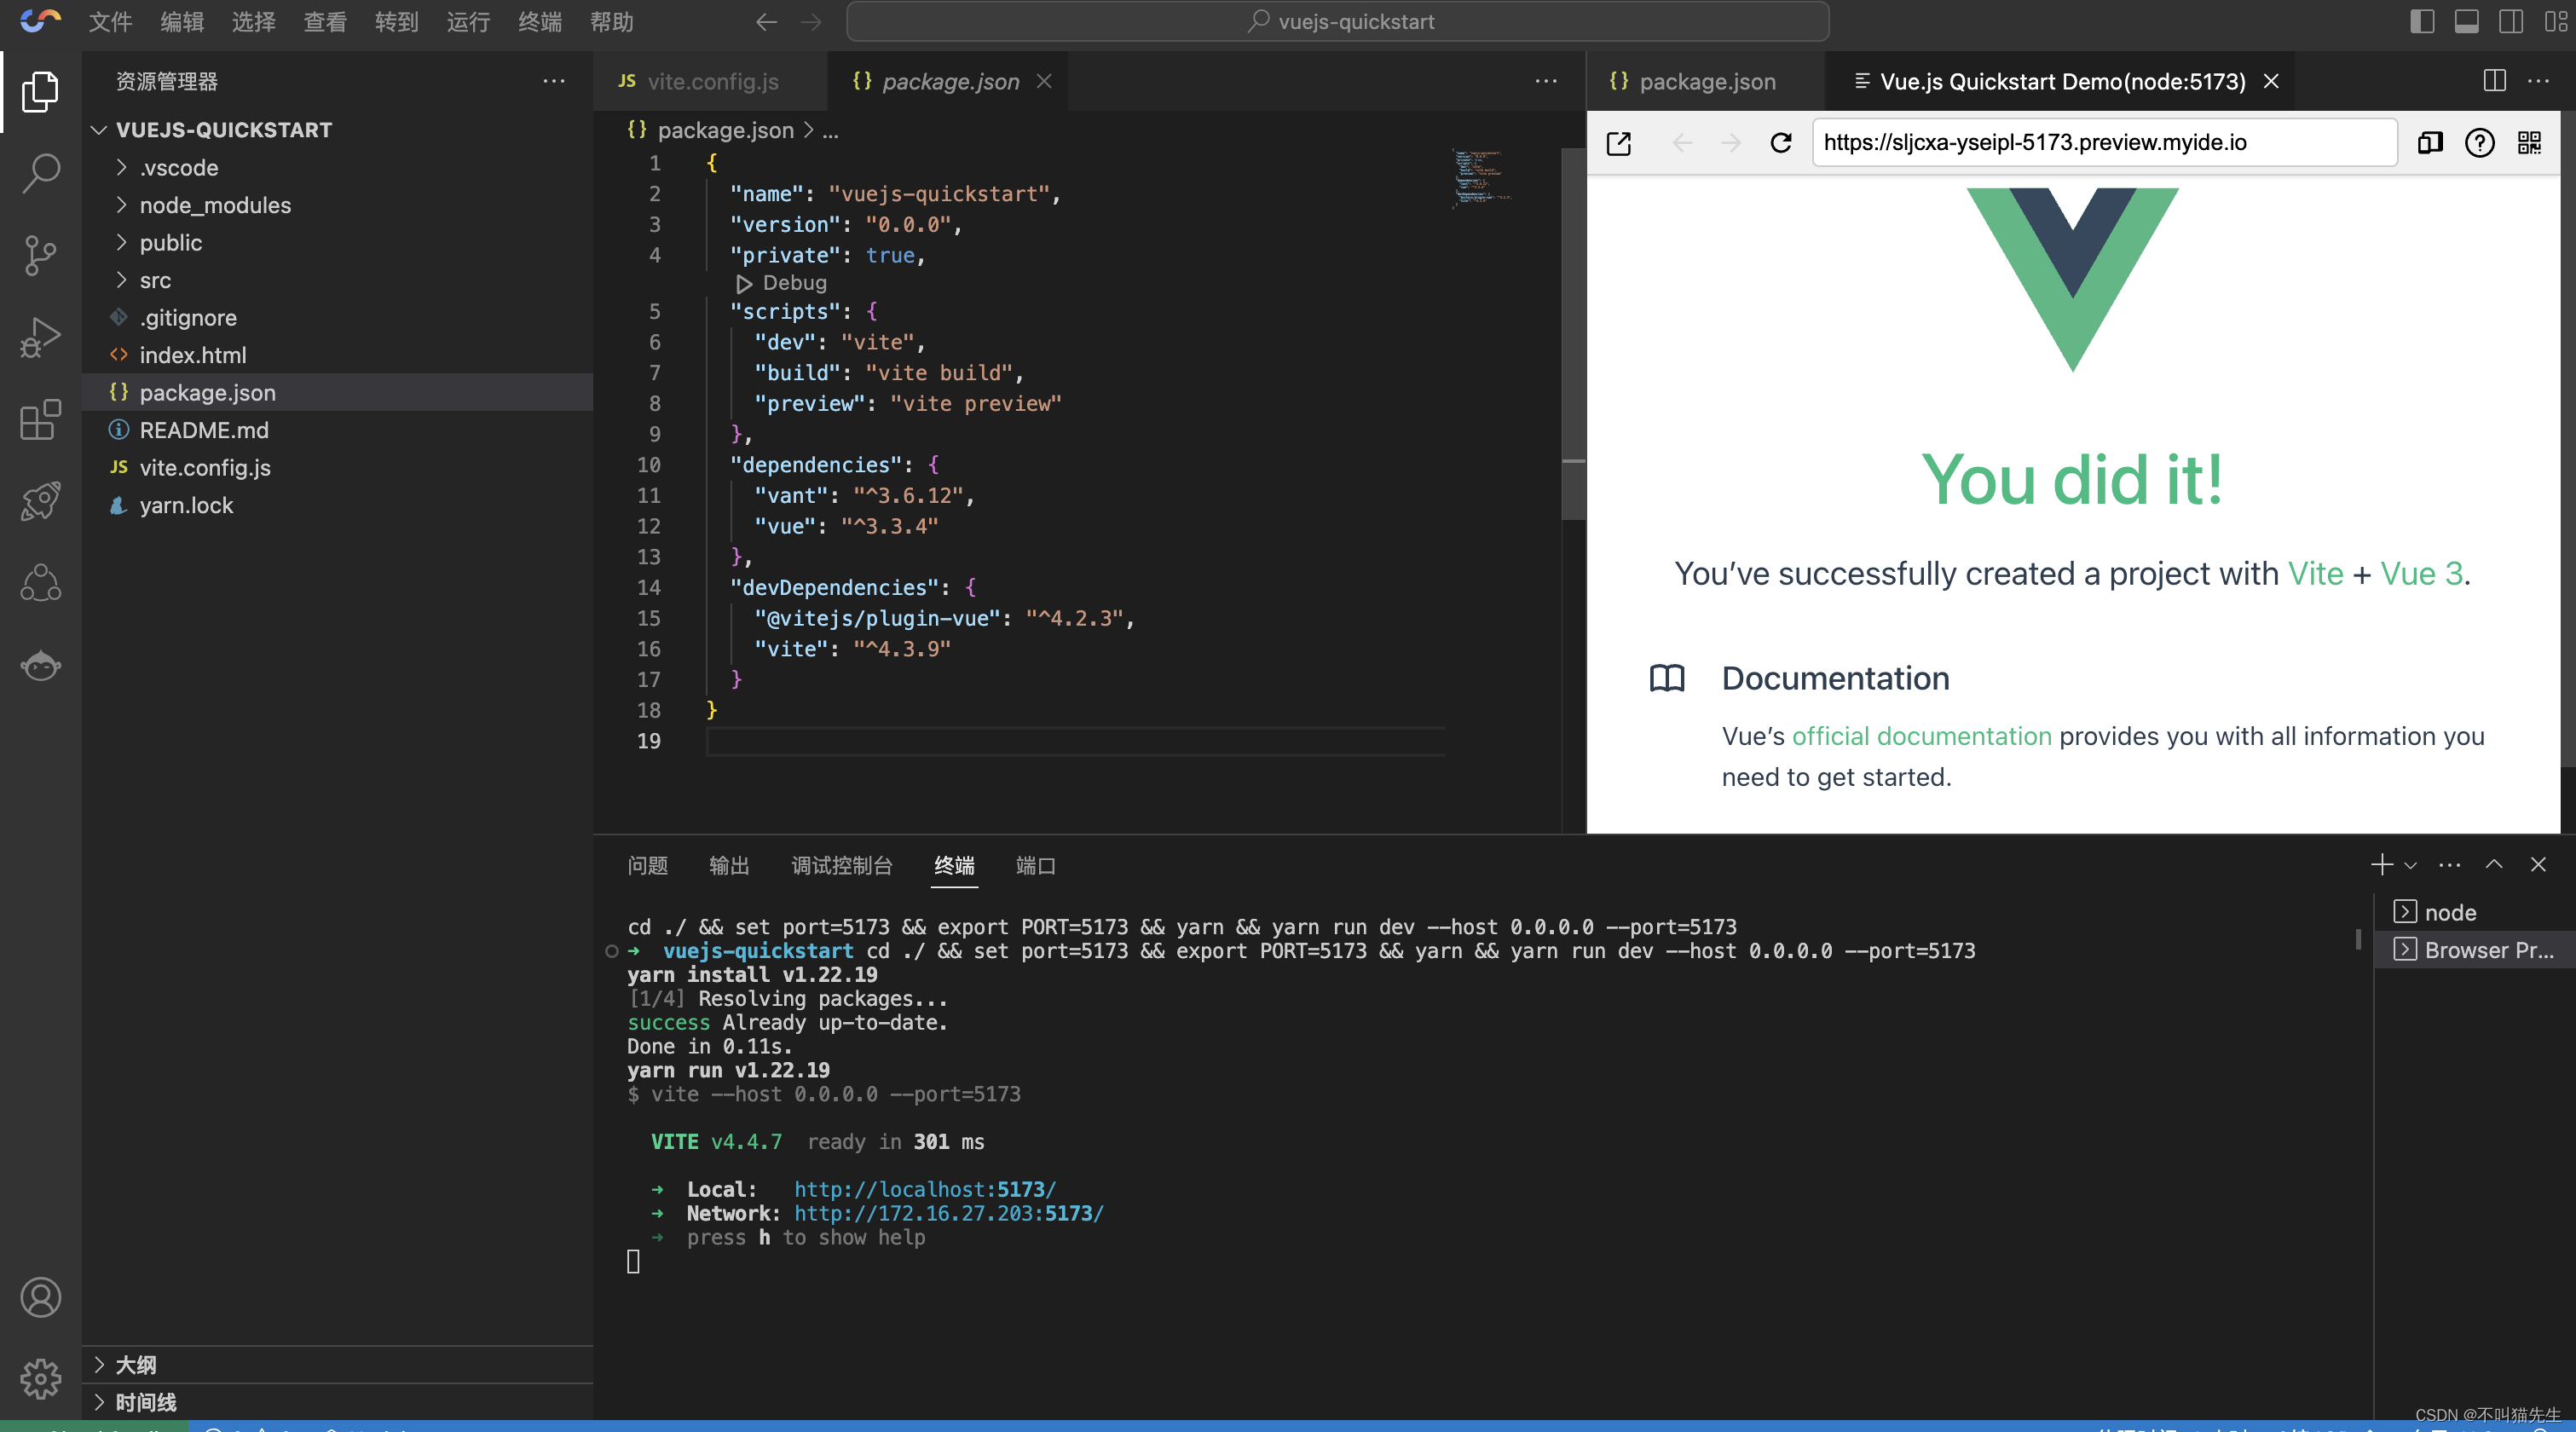Open the 编辑 menu
The height and width of the screenshot is (1432, 2576).
tap(182, 22)
